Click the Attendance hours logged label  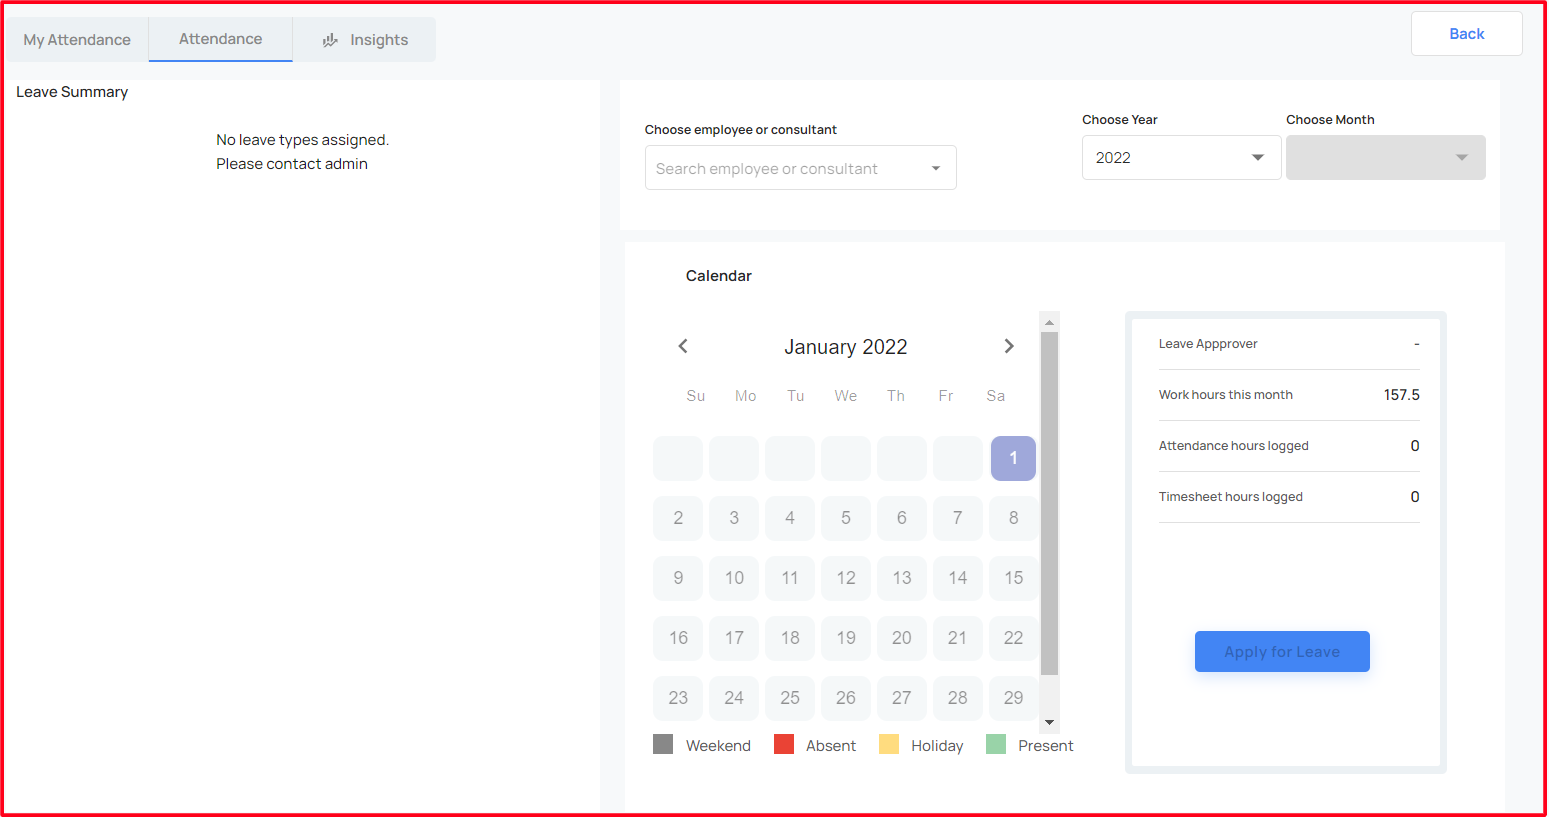point(1234,446)
